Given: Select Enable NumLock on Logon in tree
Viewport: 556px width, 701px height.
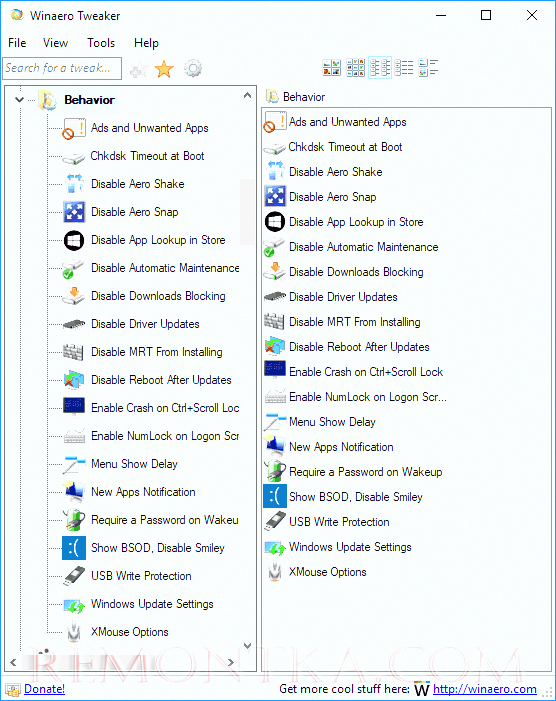Looking at the screenshot, I should [164, 436].
